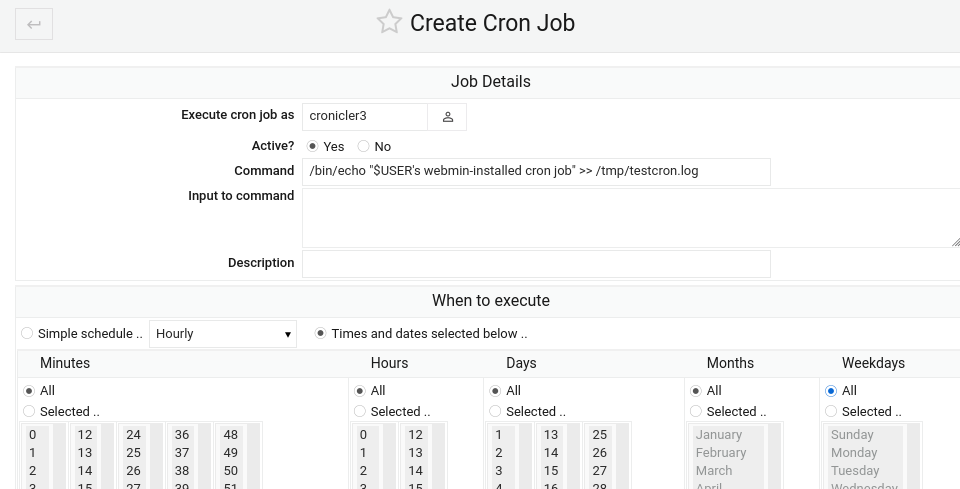Set Active to No
960x489 pixels.
364,146
